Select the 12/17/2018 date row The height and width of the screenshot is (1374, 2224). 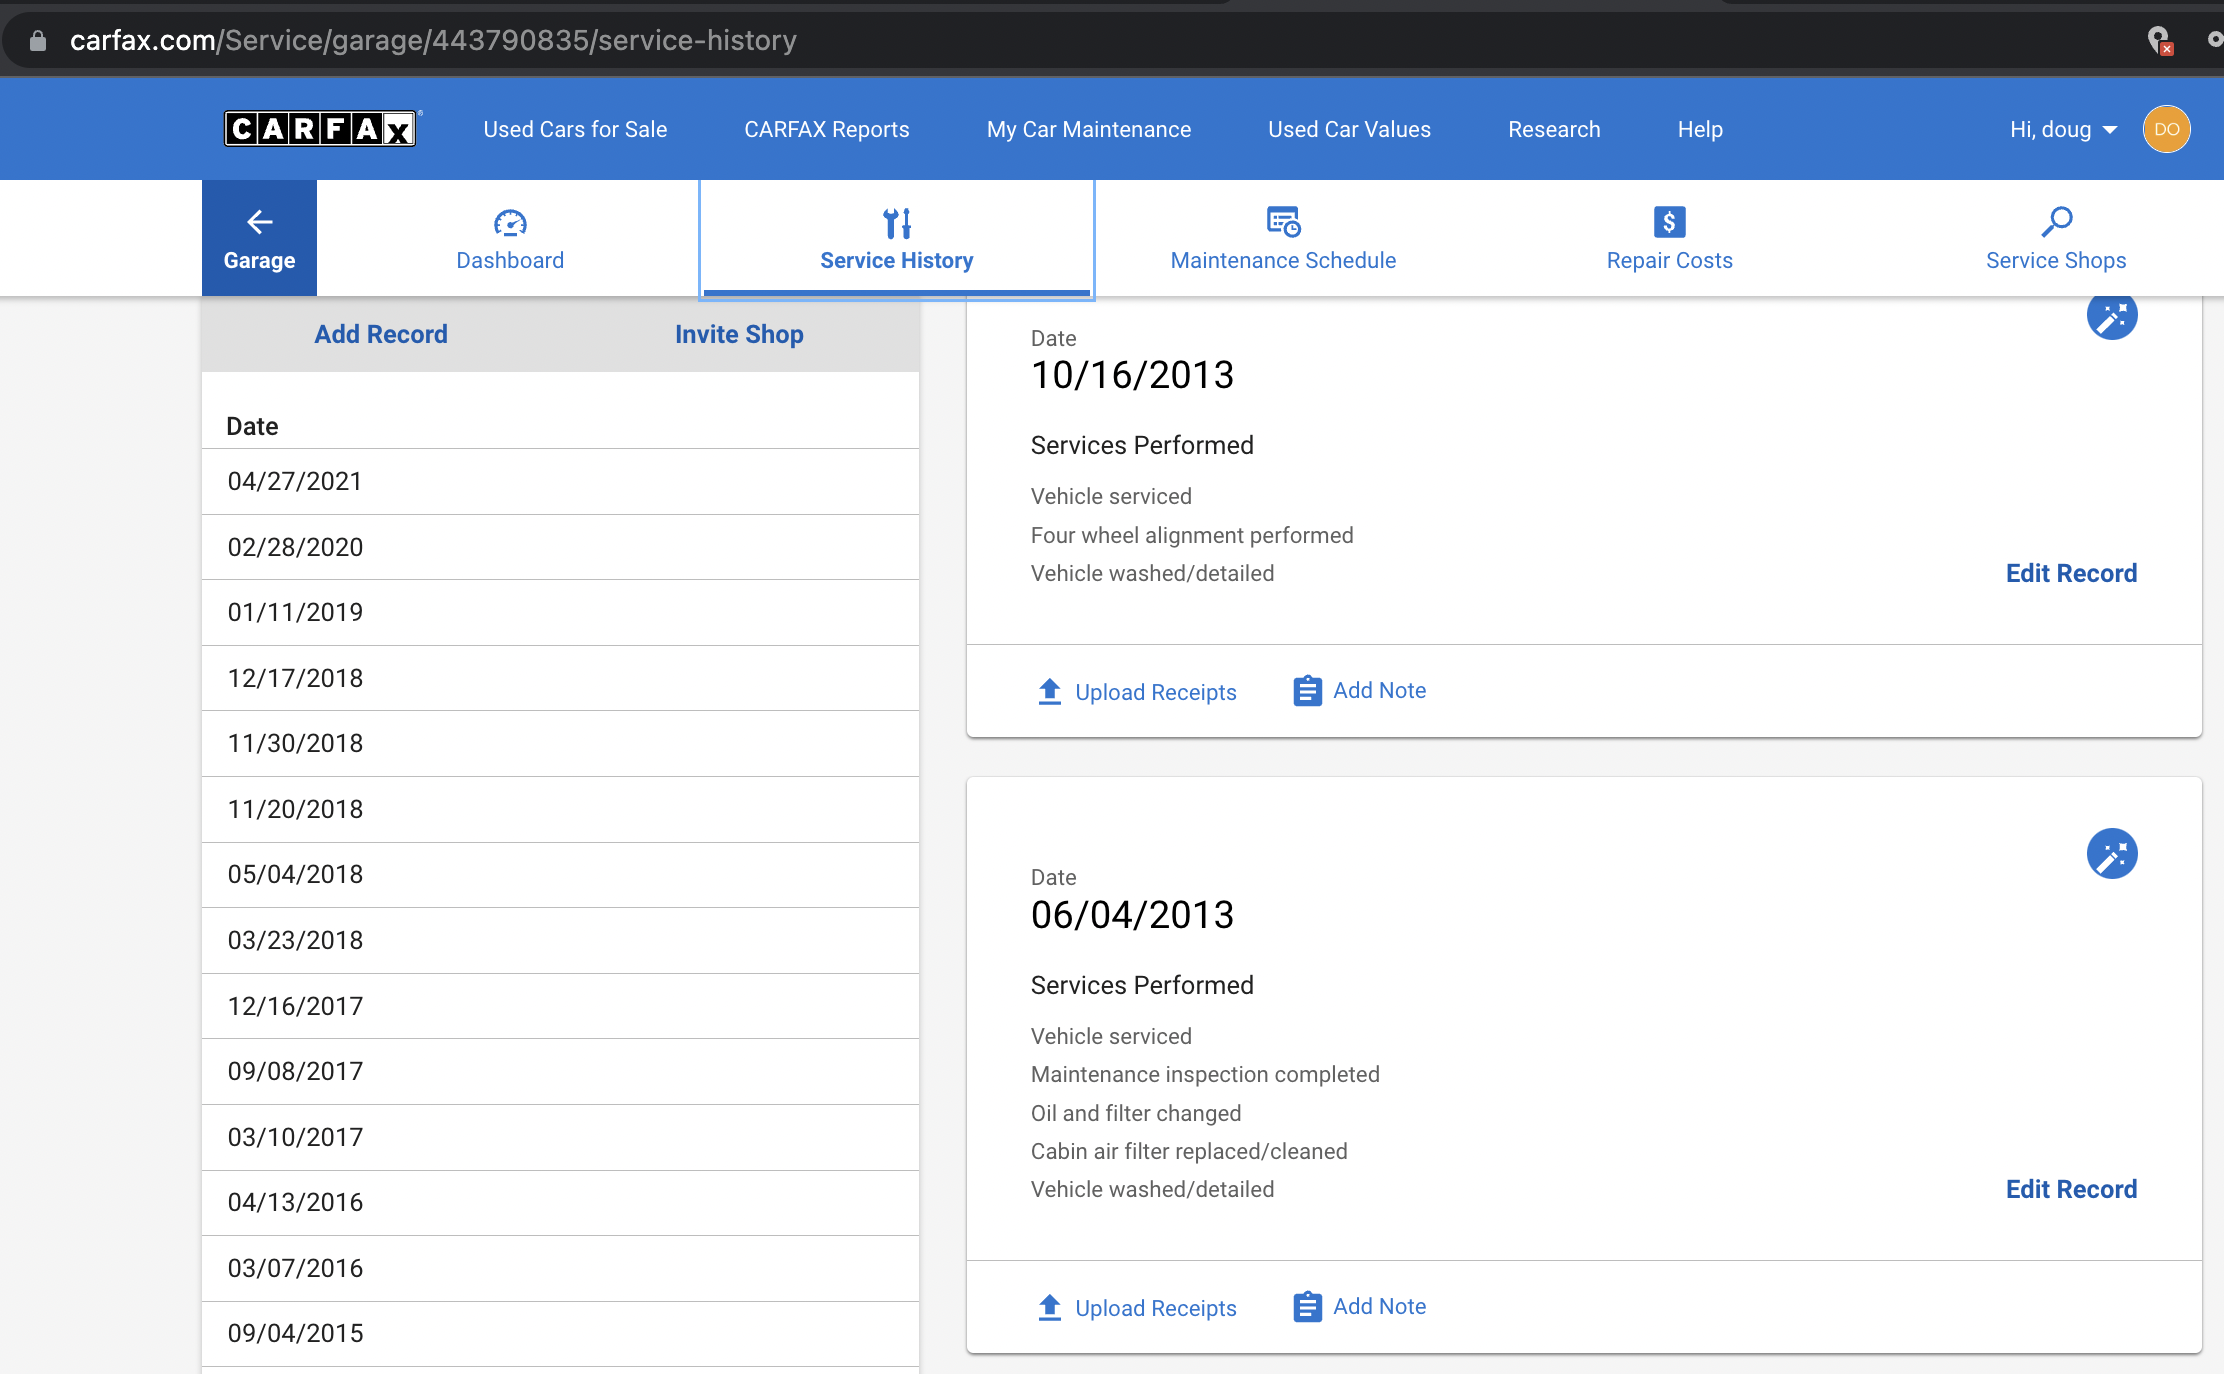coord(560,678)
